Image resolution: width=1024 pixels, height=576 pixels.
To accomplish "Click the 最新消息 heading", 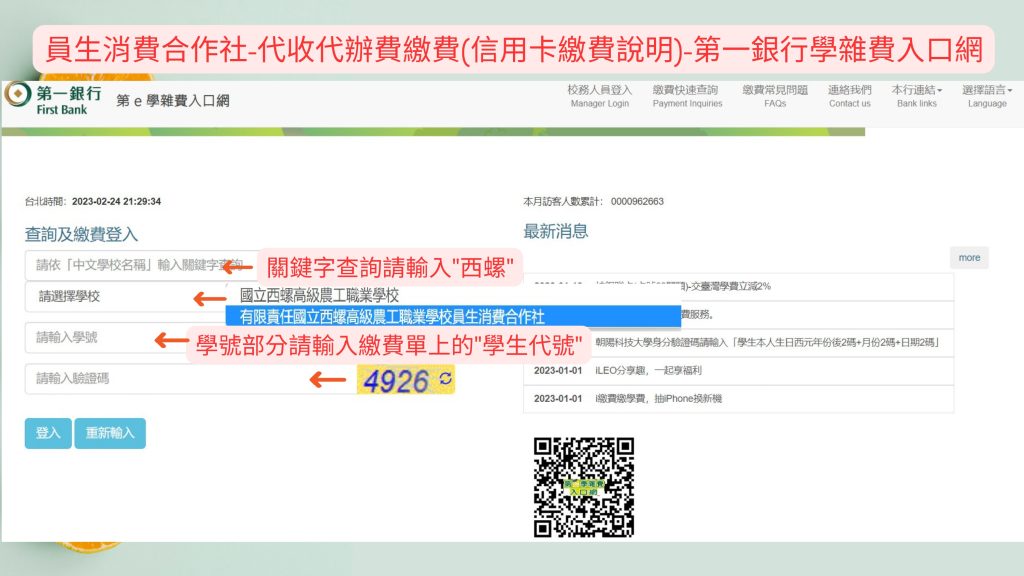I will point(555,231).
